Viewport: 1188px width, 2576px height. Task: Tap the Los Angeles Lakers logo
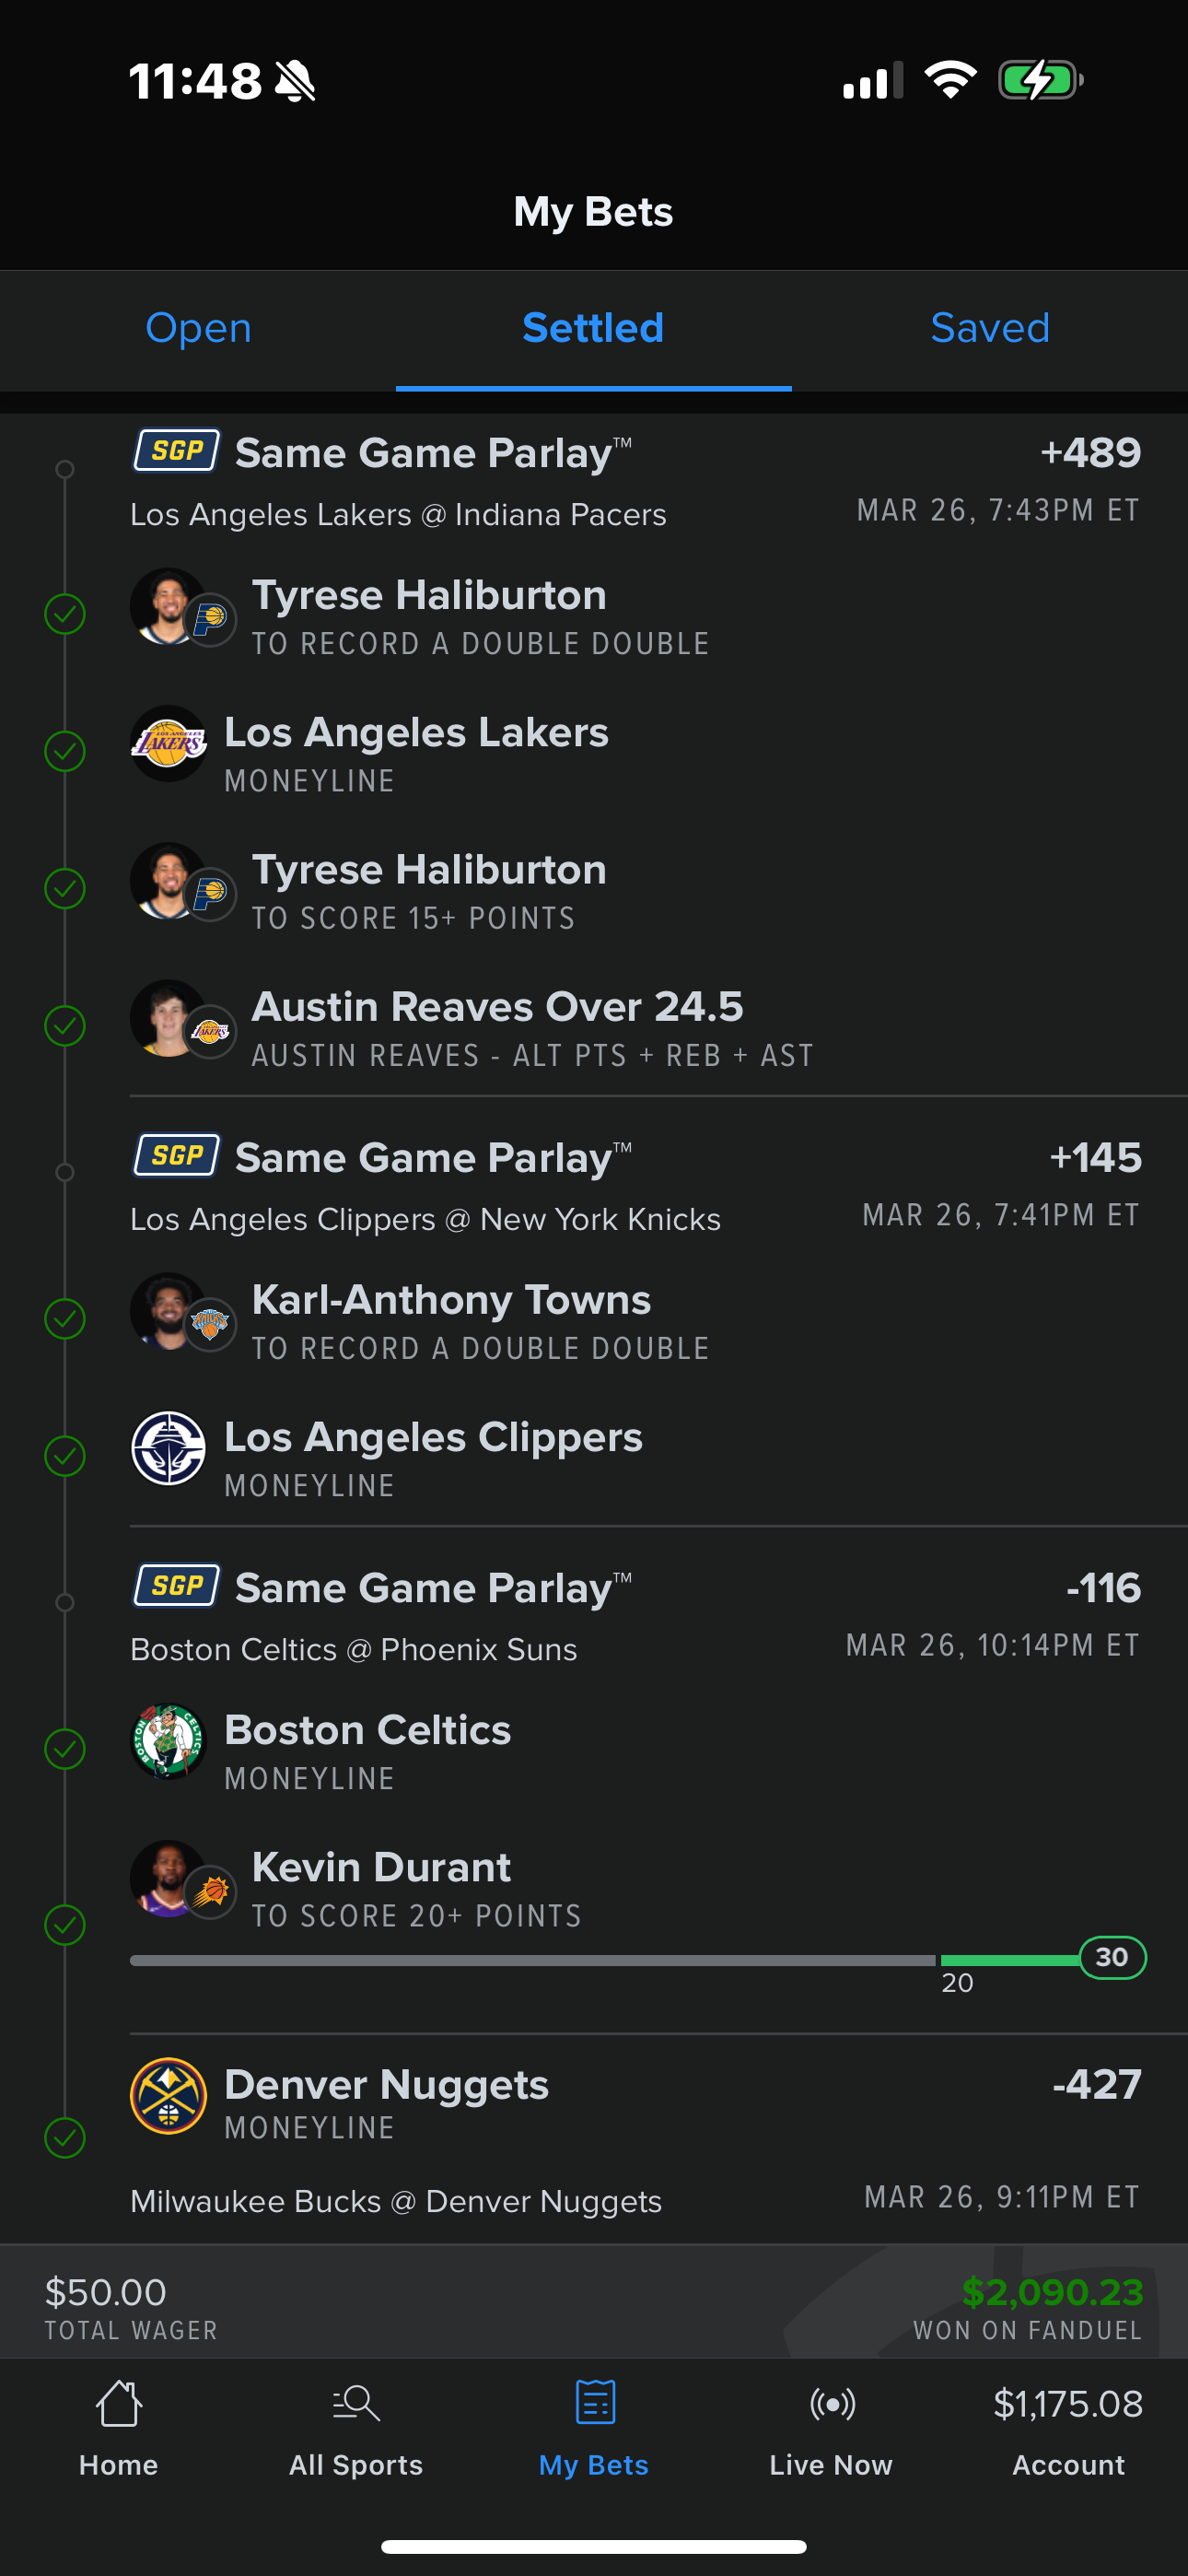tap(168, 744)
